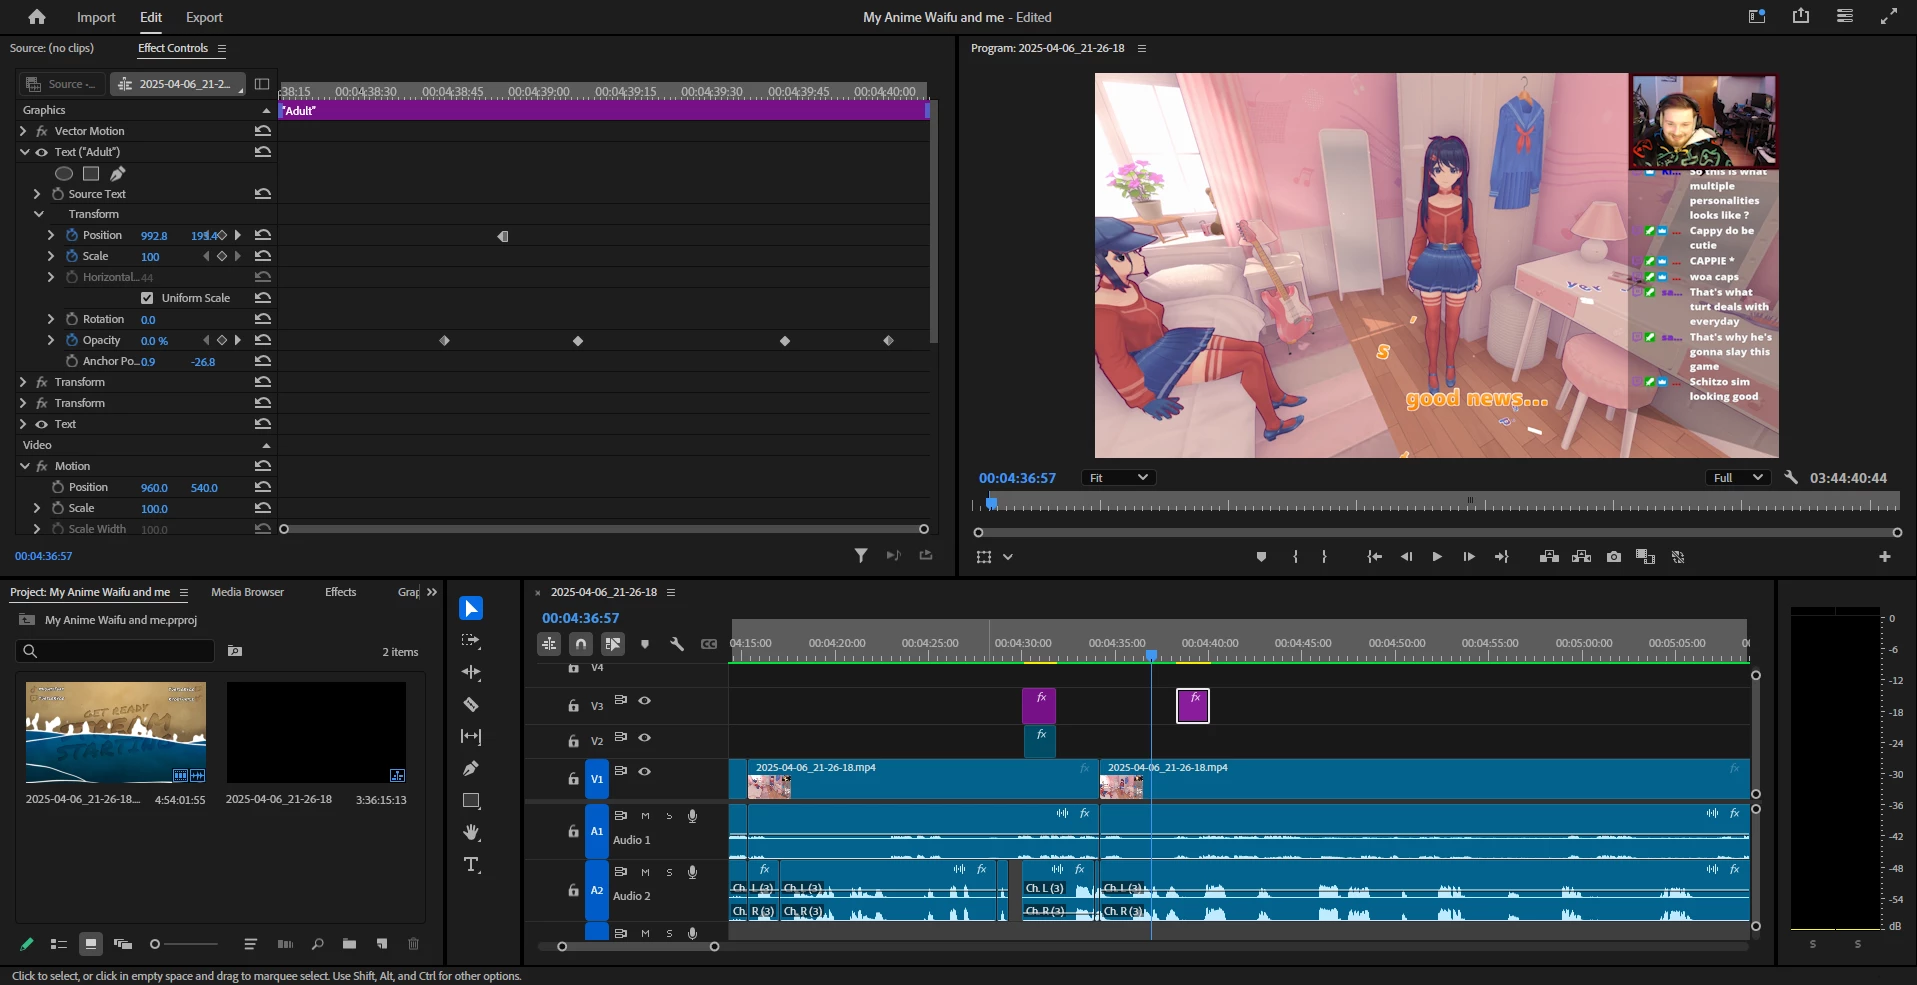Expand the Rotation property
Viewport: 1917px width, 985px height.
coord(51,319)
